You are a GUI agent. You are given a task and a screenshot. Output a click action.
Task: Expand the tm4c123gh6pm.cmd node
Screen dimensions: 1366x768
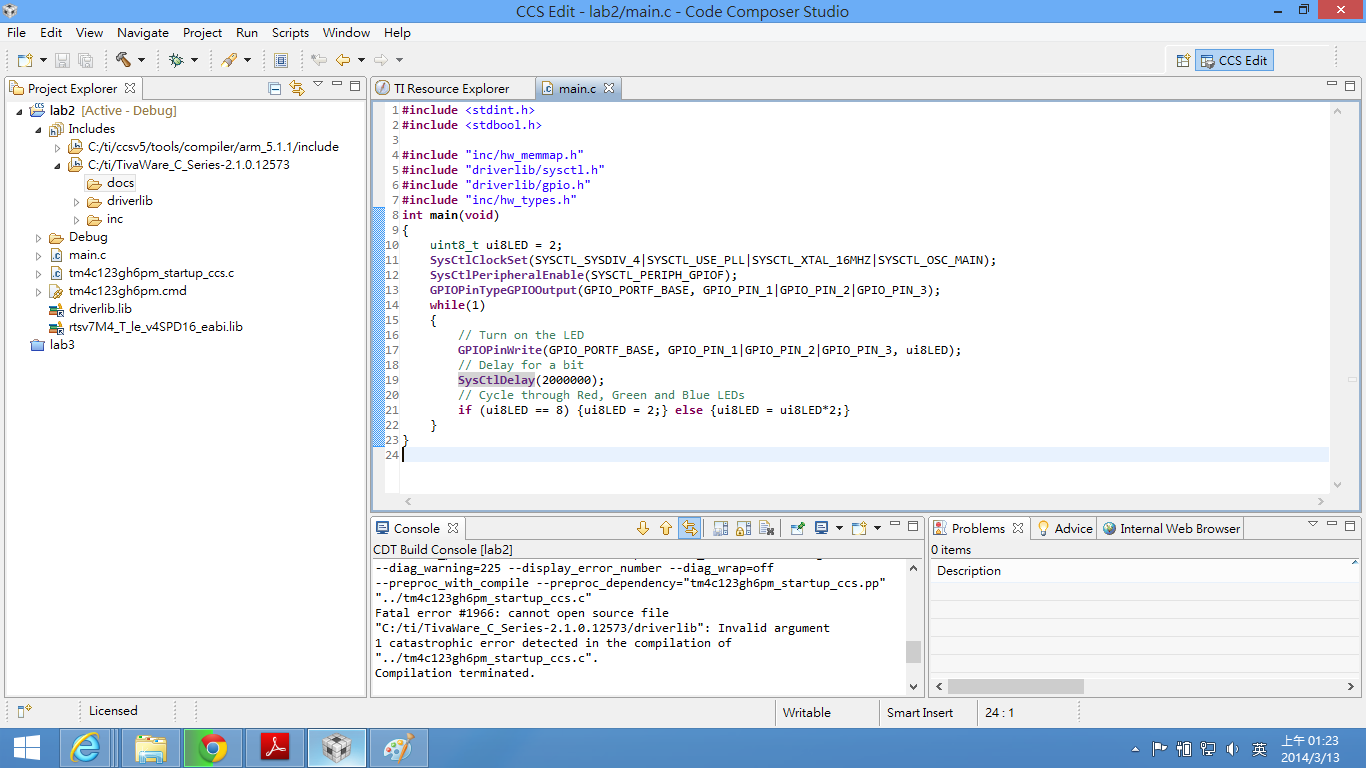tap(39, 291)
